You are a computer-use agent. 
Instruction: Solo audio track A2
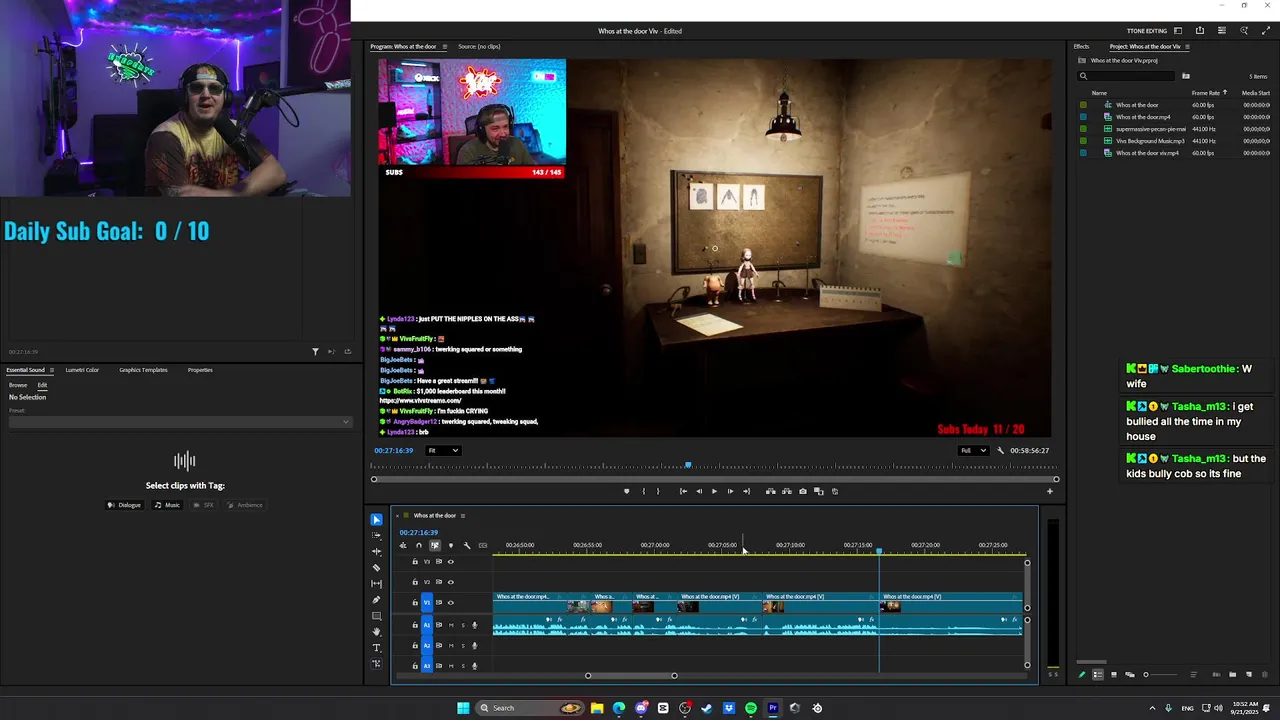click(462, 645)
